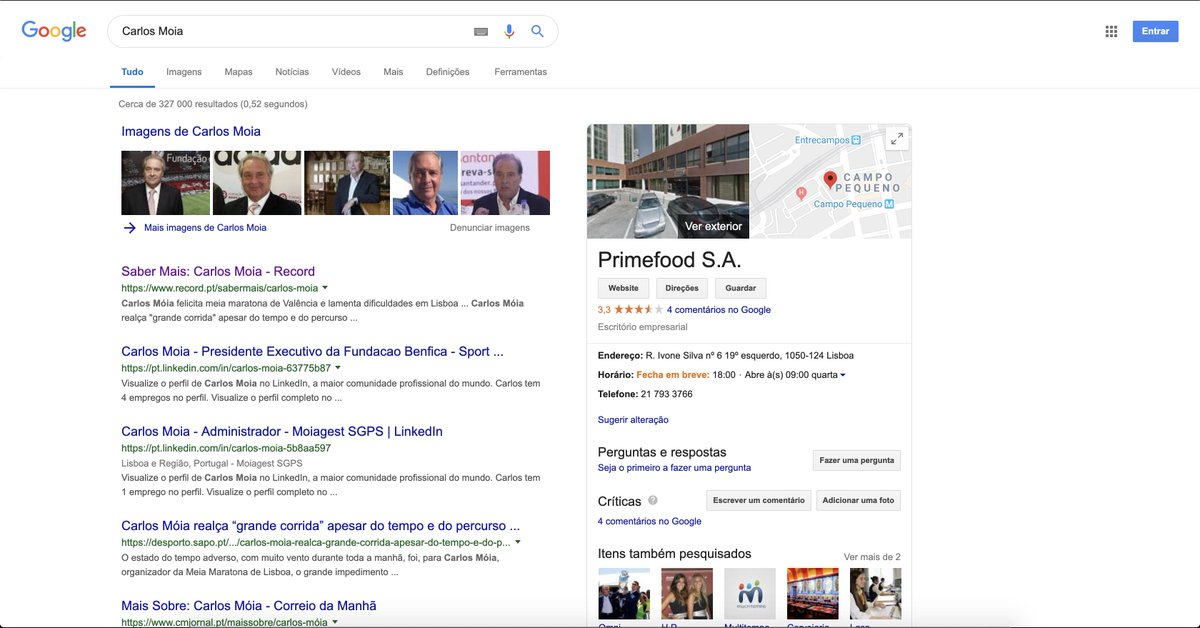Open Presidente Executivo da Fundacao Benfica result

point(312,351)
